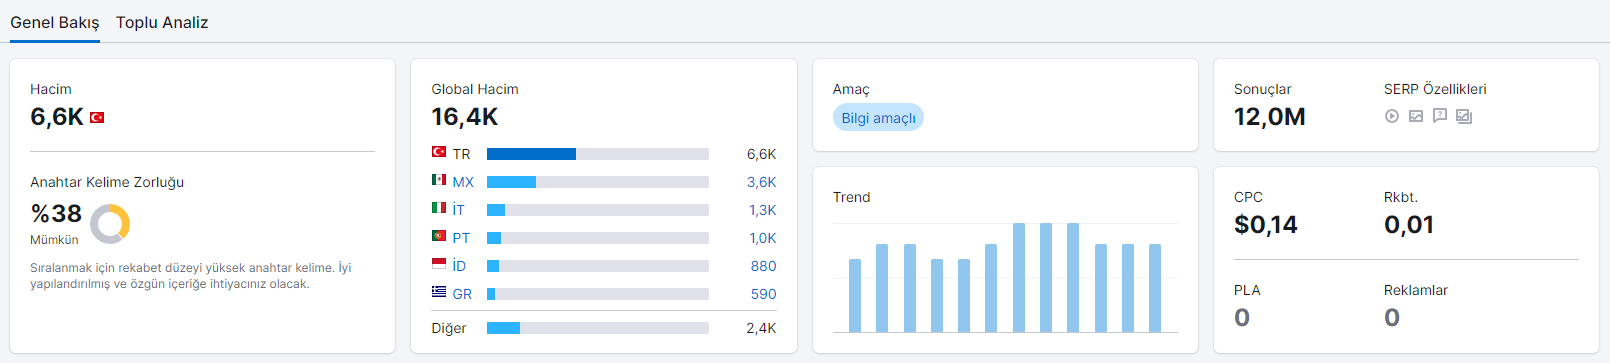Click the Mexico flag in Global Hacim list
This screenshot has width=1610, height=363.
tap(439, 180)
